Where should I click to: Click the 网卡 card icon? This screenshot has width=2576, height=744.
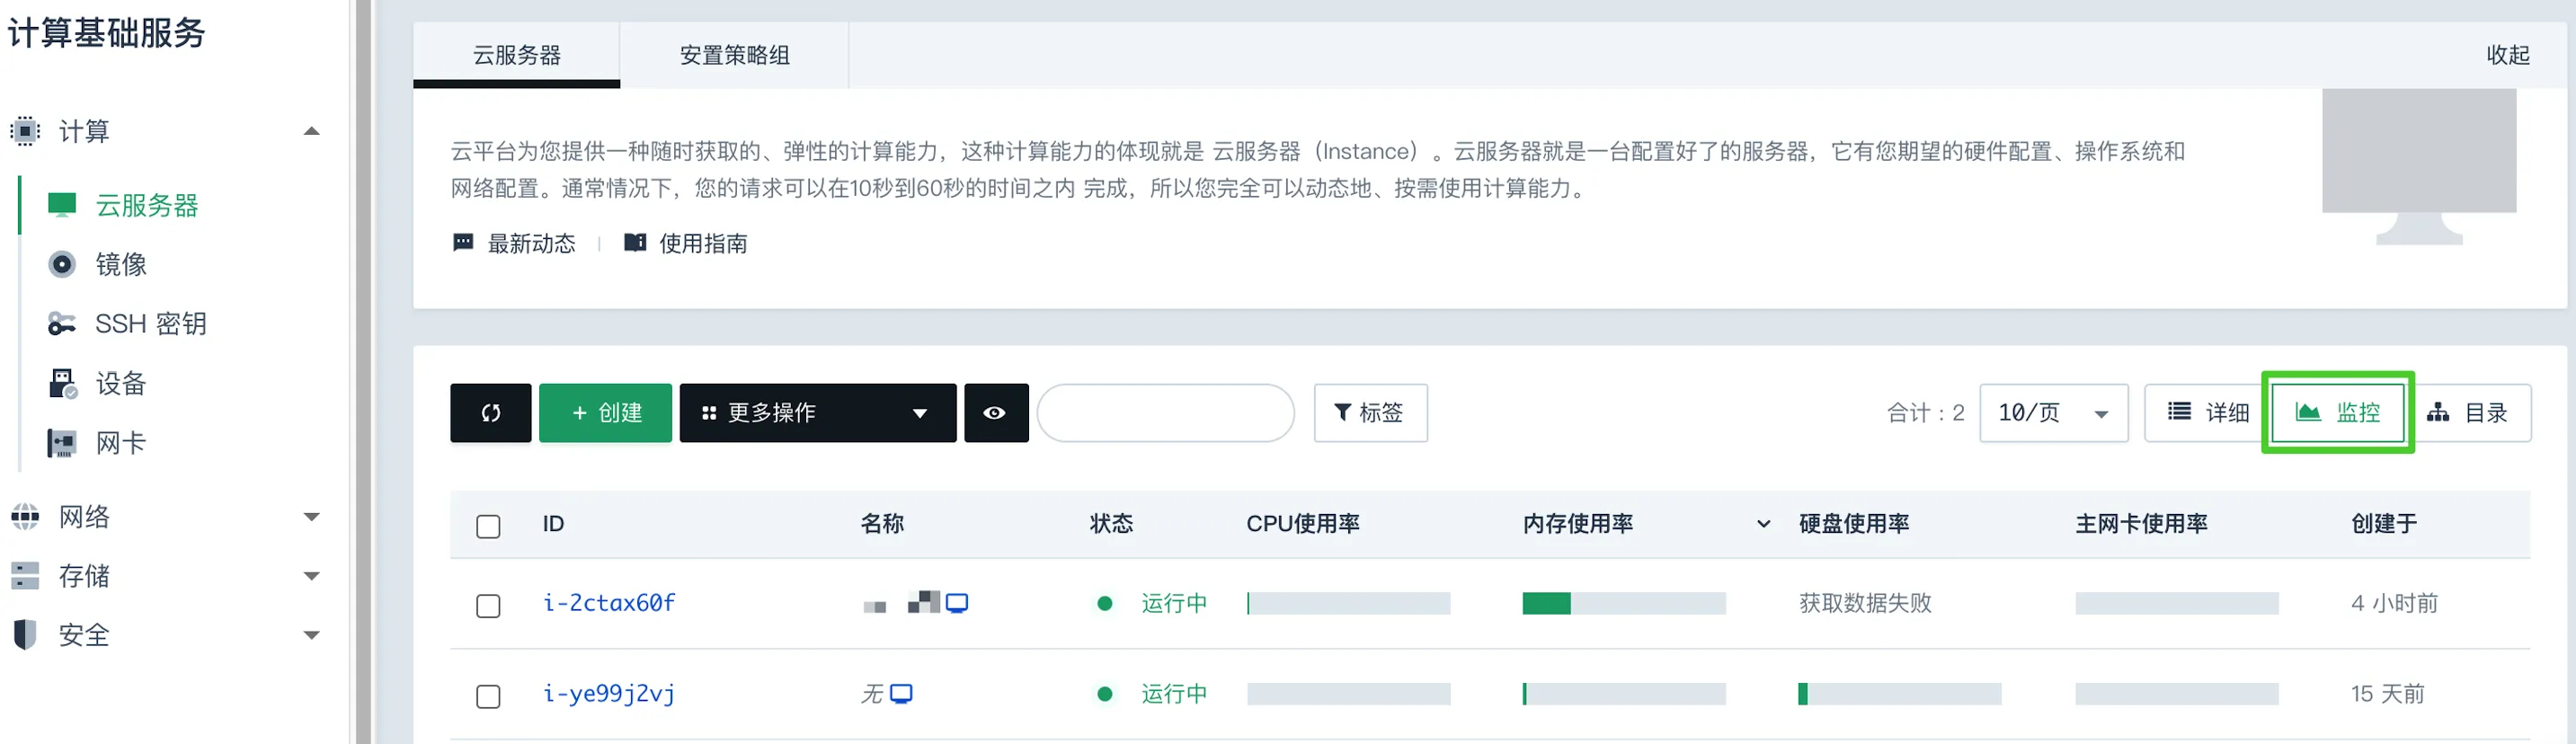62,443
